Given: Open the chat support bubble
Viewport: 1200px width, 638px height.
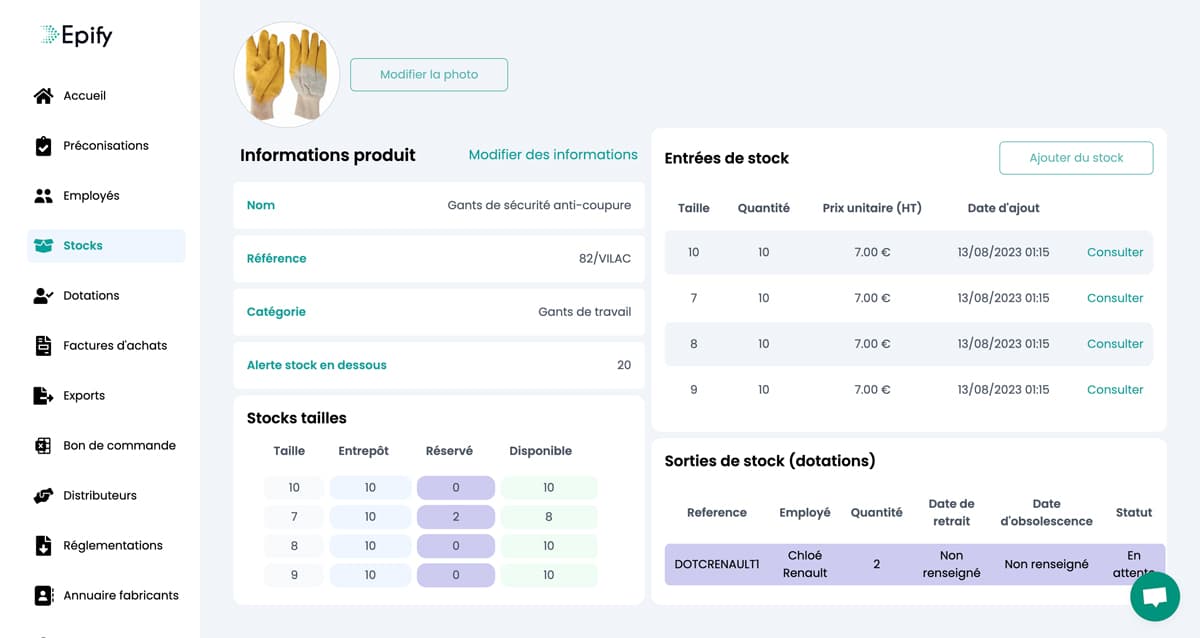Looking at the screenshot, I should point(1154,597).
